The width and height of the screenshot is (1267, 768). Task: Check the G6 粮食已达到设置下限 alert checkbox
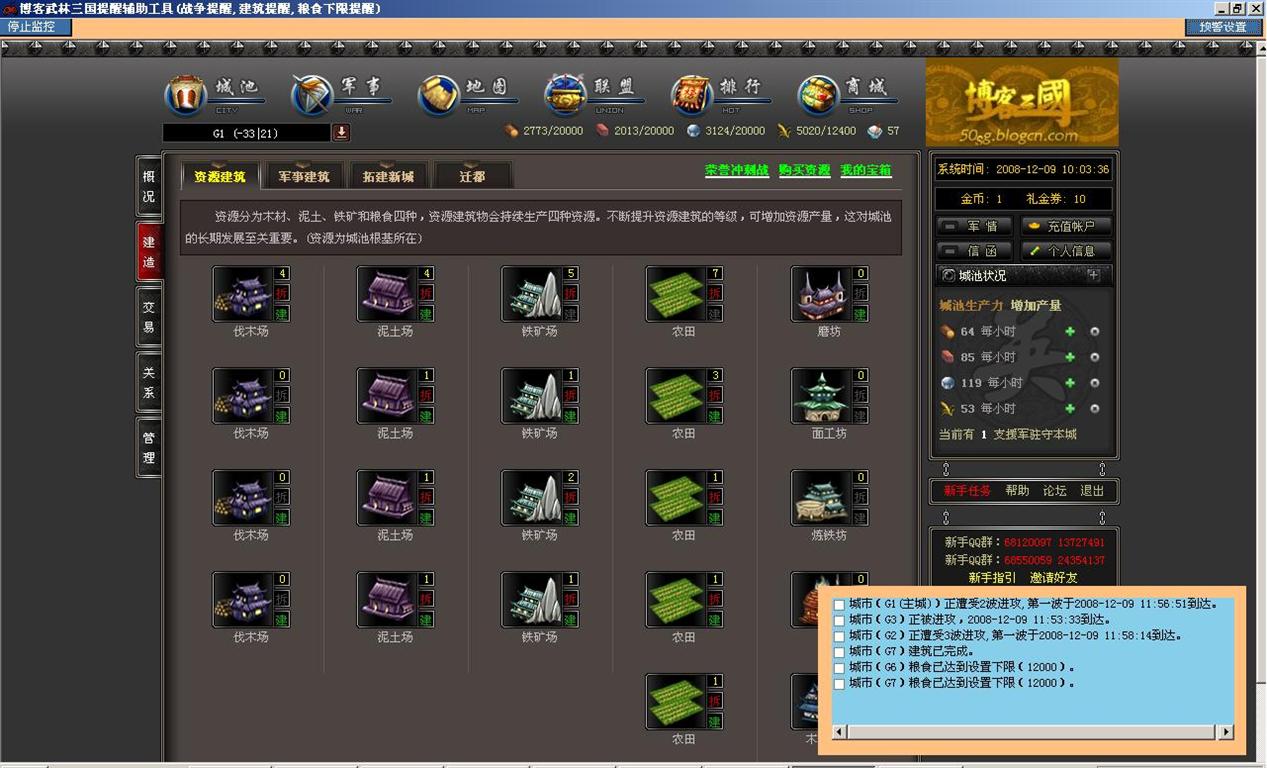839,668
